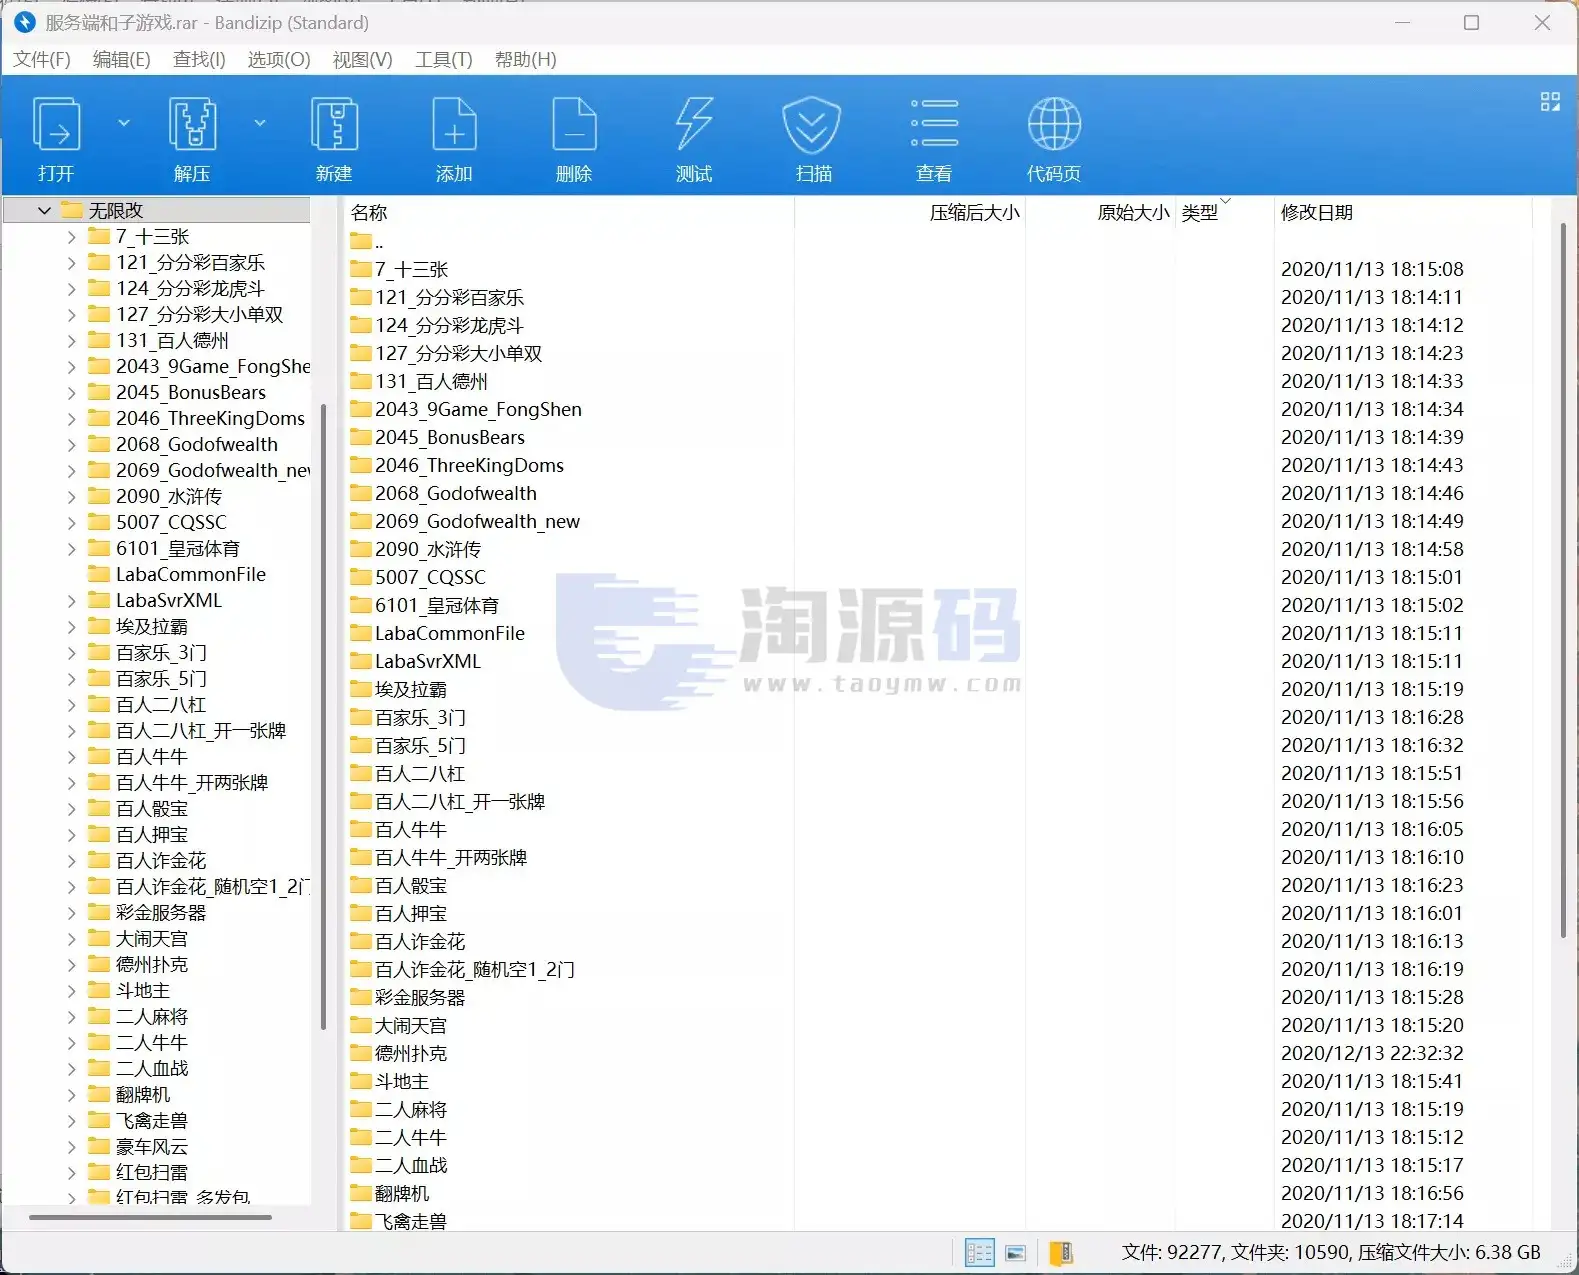Open the 工具(T) menu
The width and height of the screenshot is (1579, 1275).
(444, 59)
